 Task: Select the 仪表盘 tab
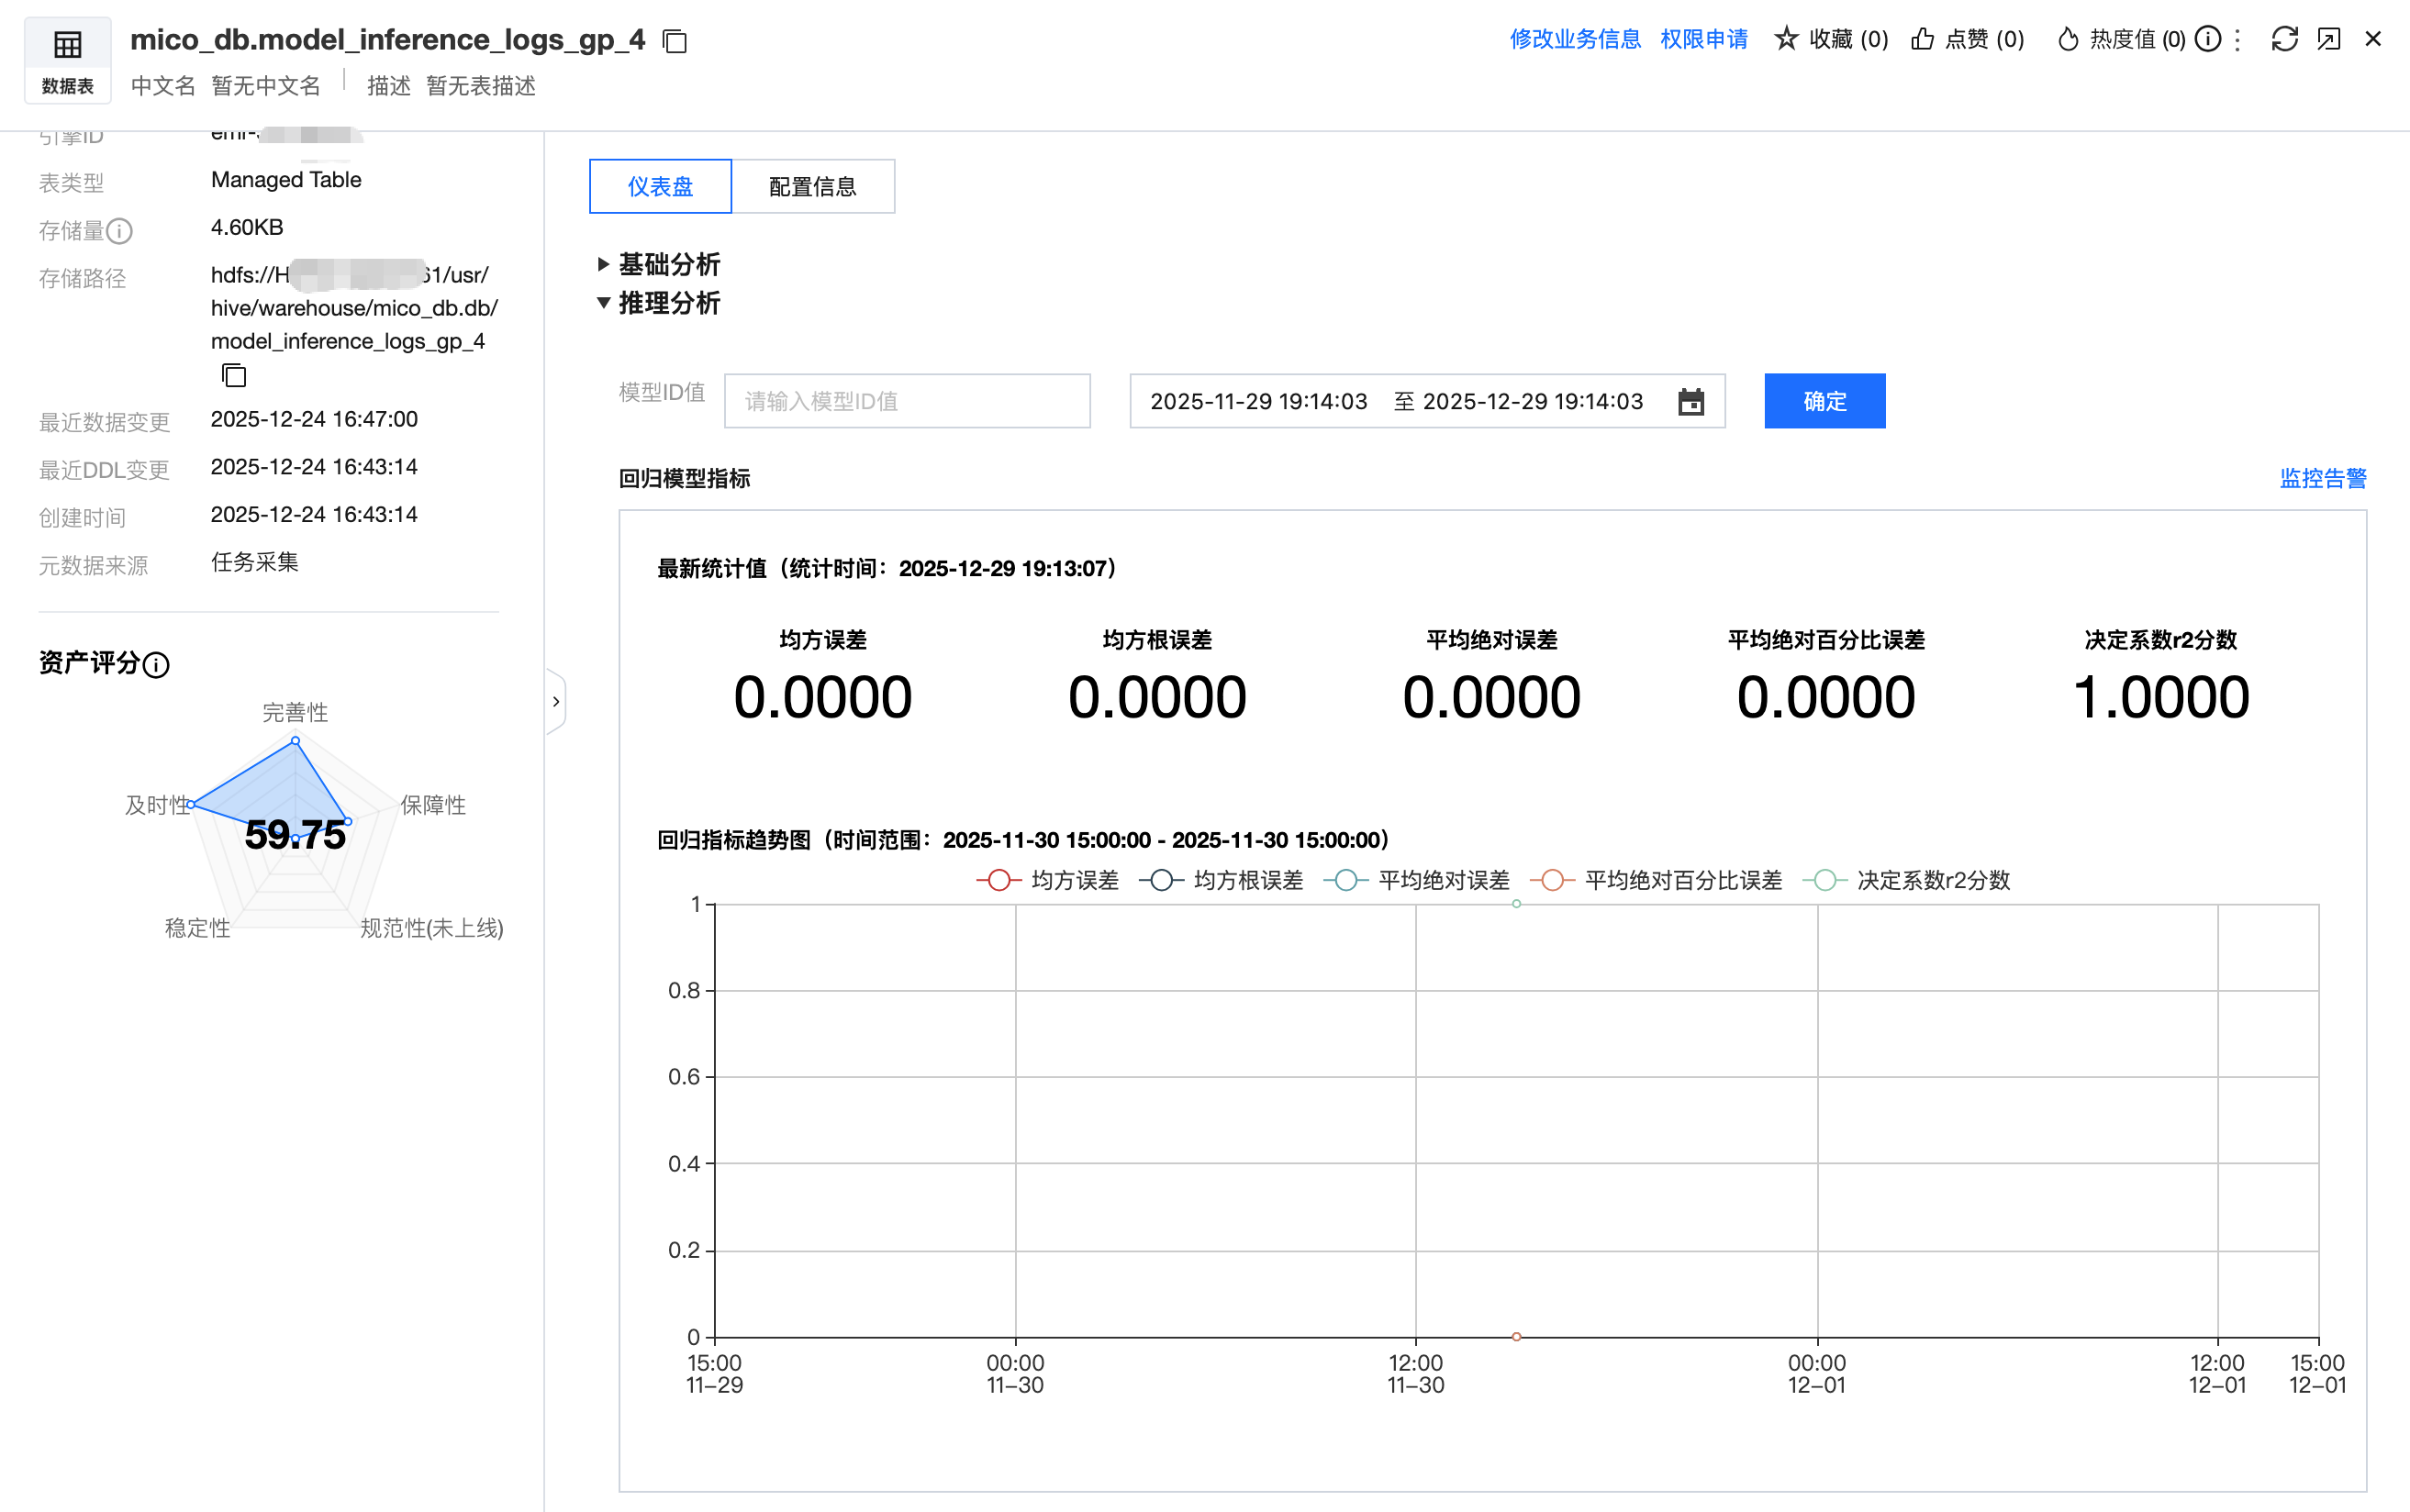(660, 187)
